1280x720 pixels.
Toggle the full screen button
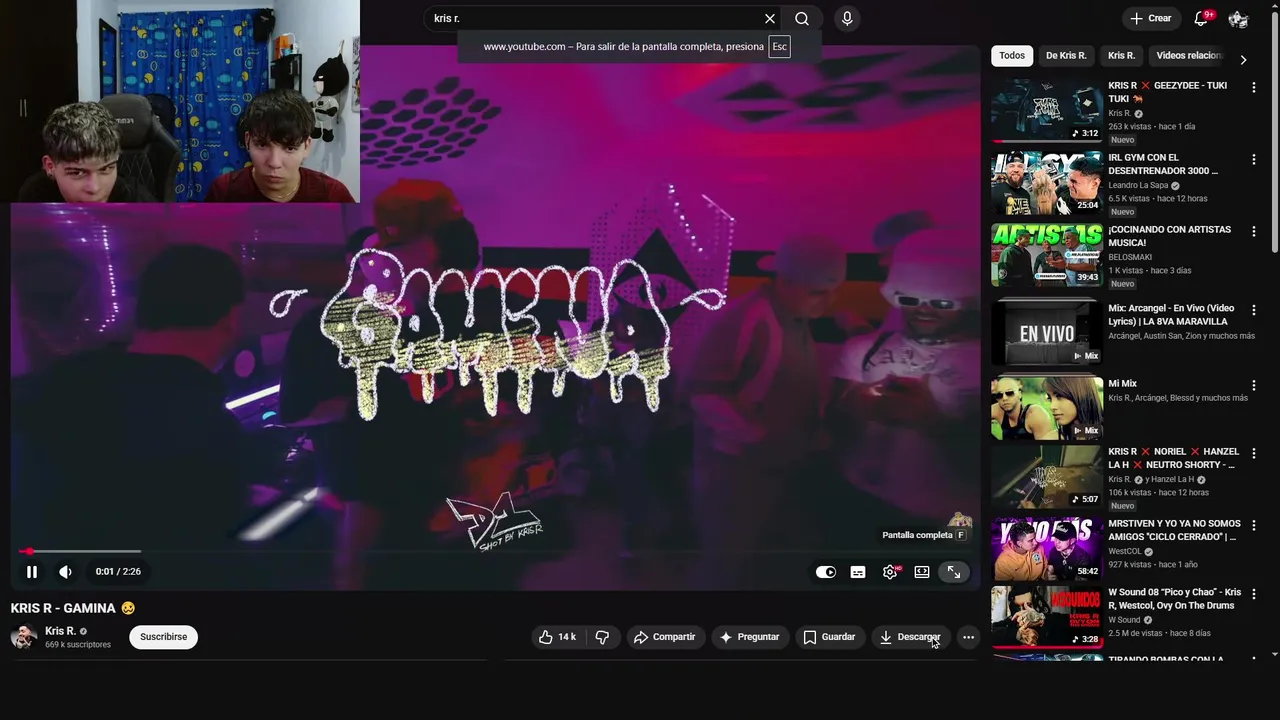pyautogui.click(x=954, y=572)
